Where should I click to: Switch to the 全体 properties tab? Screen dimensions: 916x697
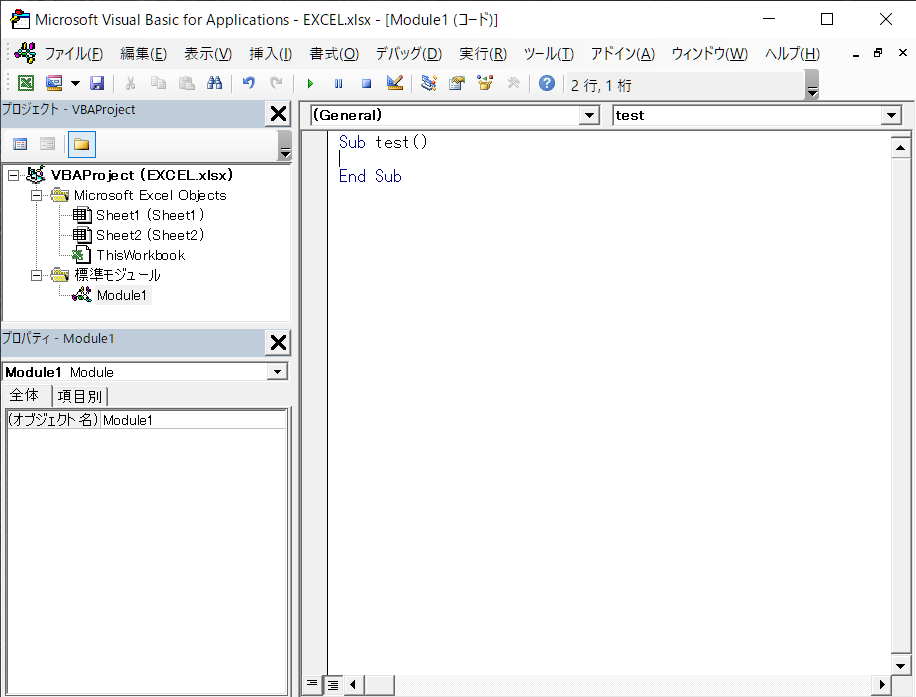(24, 396)
